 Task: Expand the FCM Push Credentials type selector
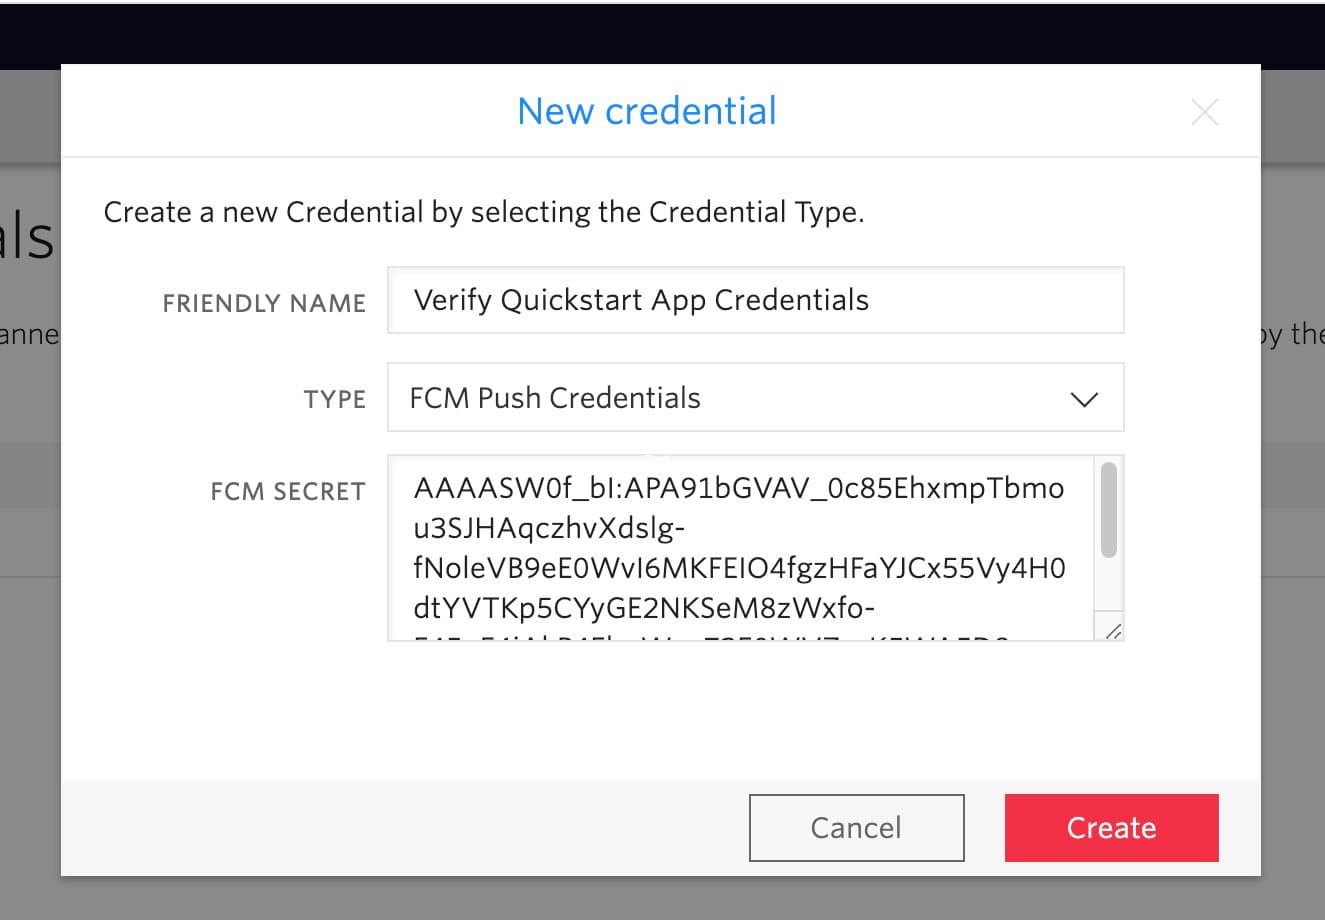[x=755, y=398]
